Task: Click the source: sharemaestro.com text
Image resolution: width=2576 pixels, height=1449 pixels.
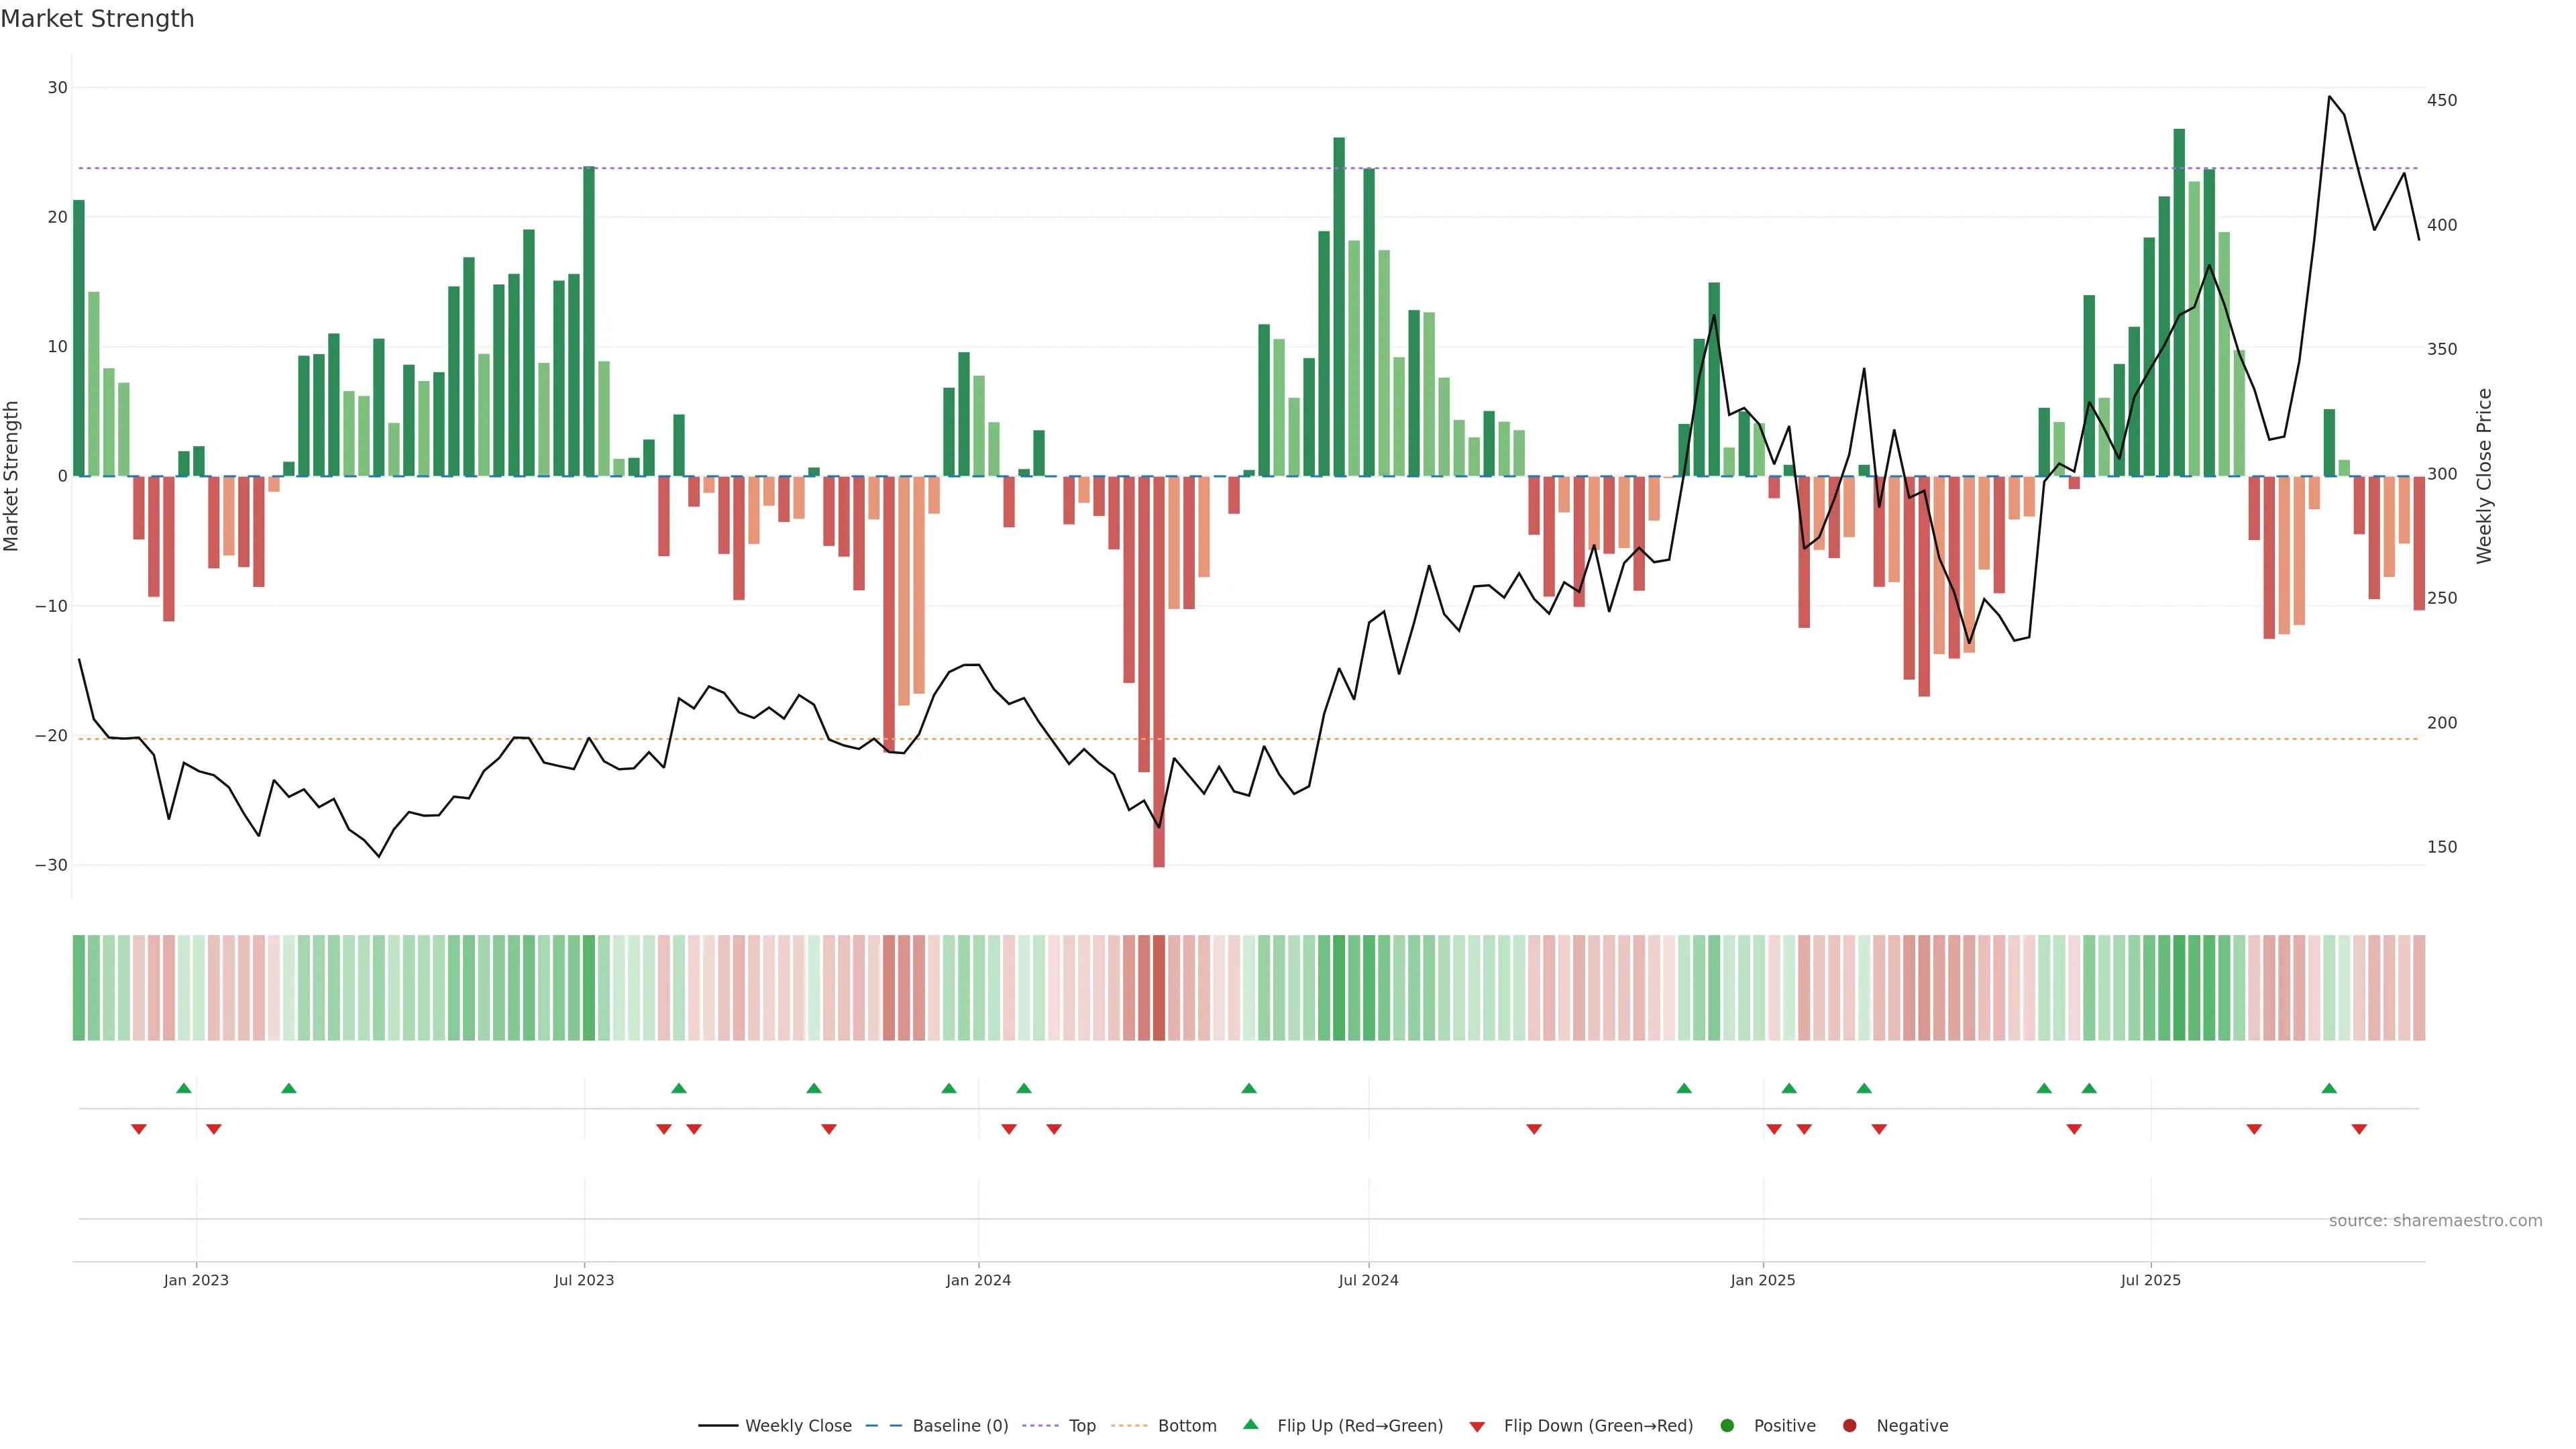Action: pos(2435,1220)
